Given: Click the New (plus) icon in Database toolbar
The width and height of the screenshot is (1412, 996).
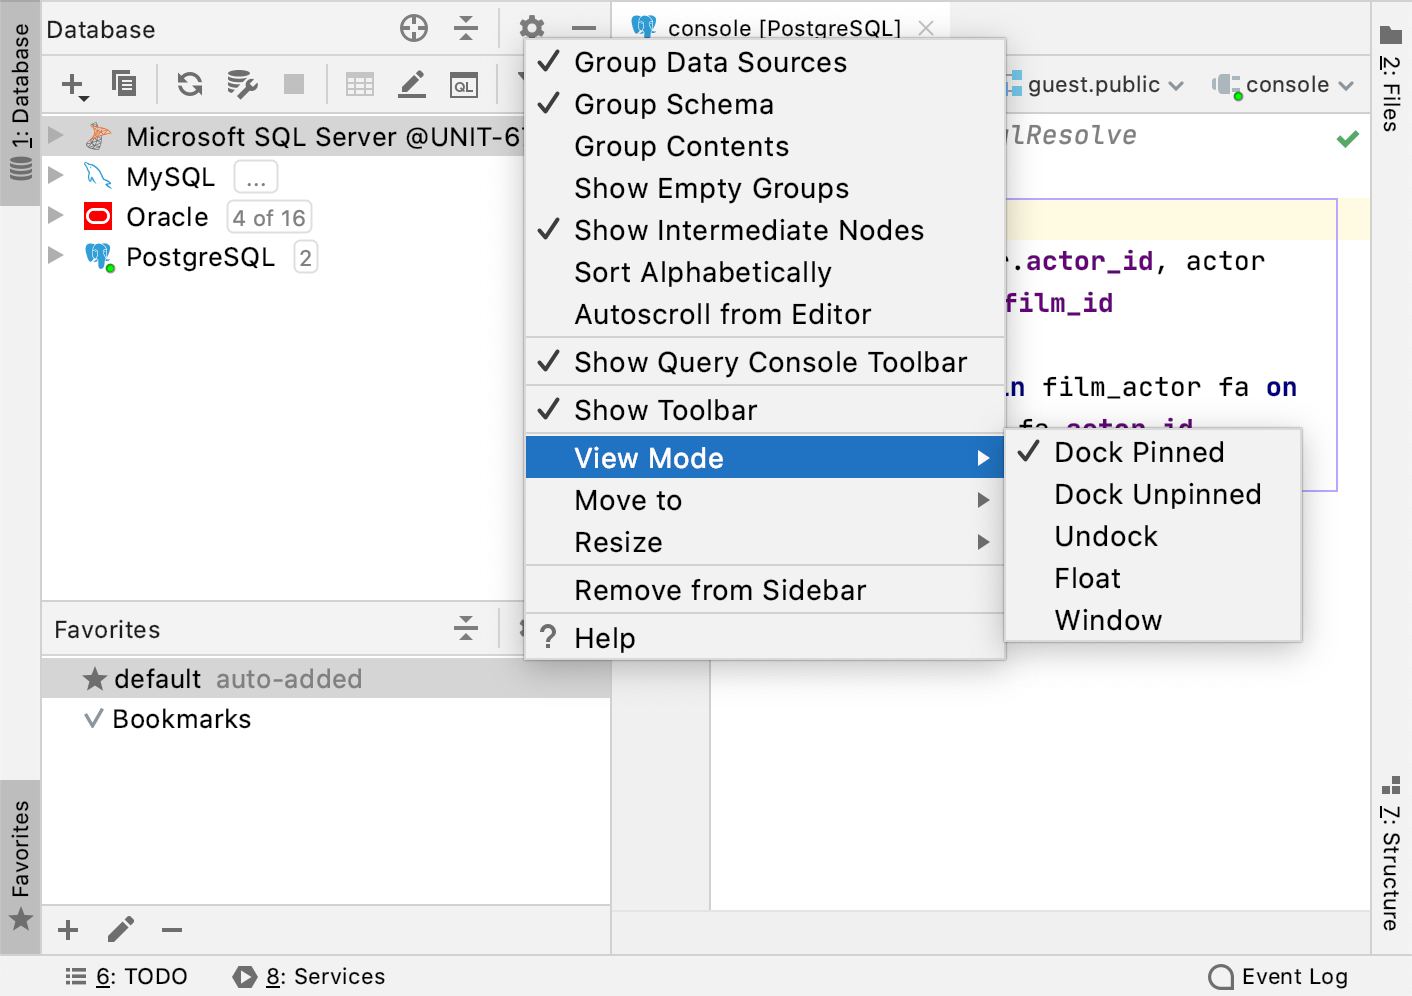Looking at the screenshot, I should (74, 85).
